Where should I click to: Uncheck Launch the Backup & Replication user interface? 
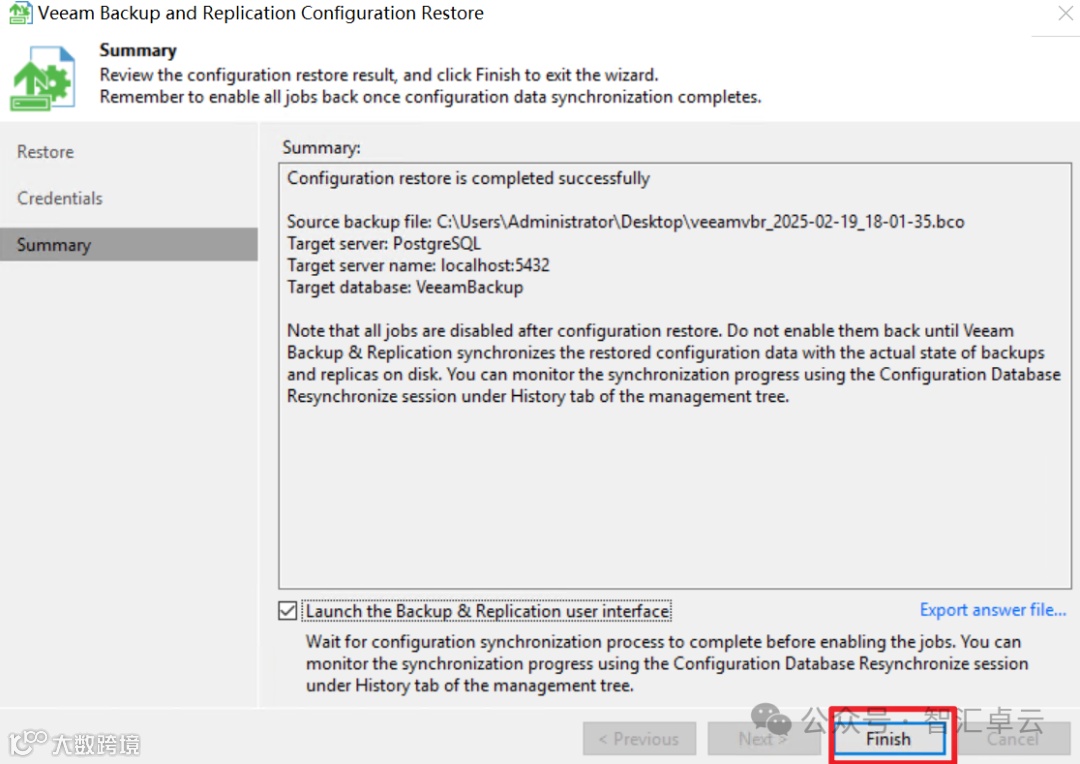[x=288, y=611]
